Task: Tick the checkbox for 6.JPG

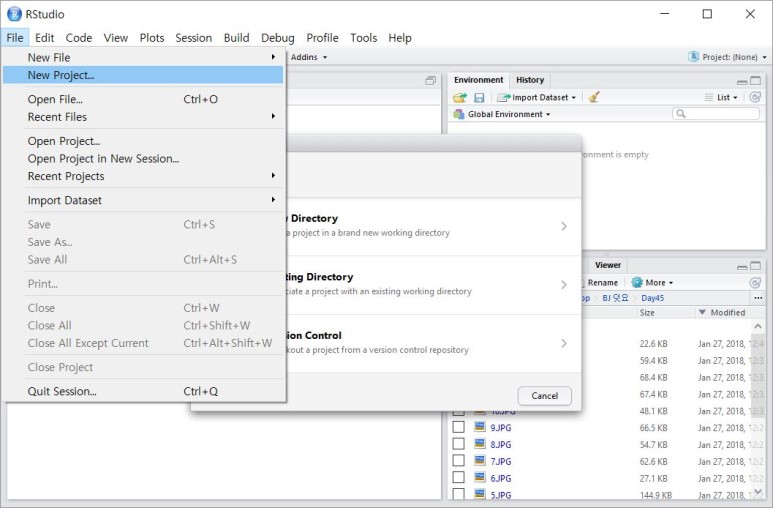Action: pyautogui.click(x=458, y=477)
